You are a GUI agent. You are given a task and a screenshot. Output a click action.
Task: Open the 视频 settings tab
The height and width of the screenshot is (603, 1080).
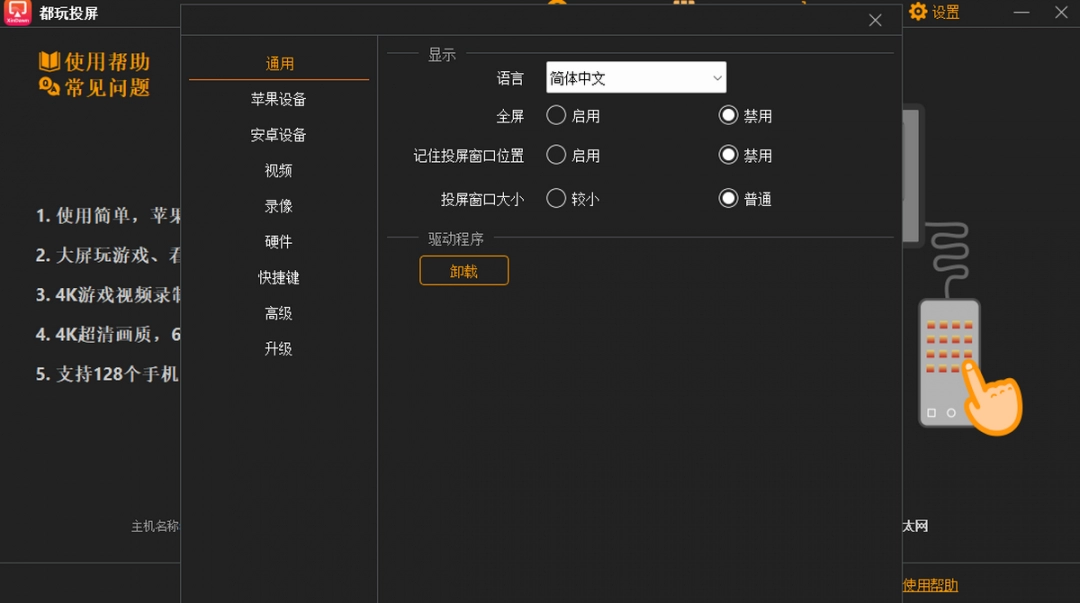coord(278,170)
